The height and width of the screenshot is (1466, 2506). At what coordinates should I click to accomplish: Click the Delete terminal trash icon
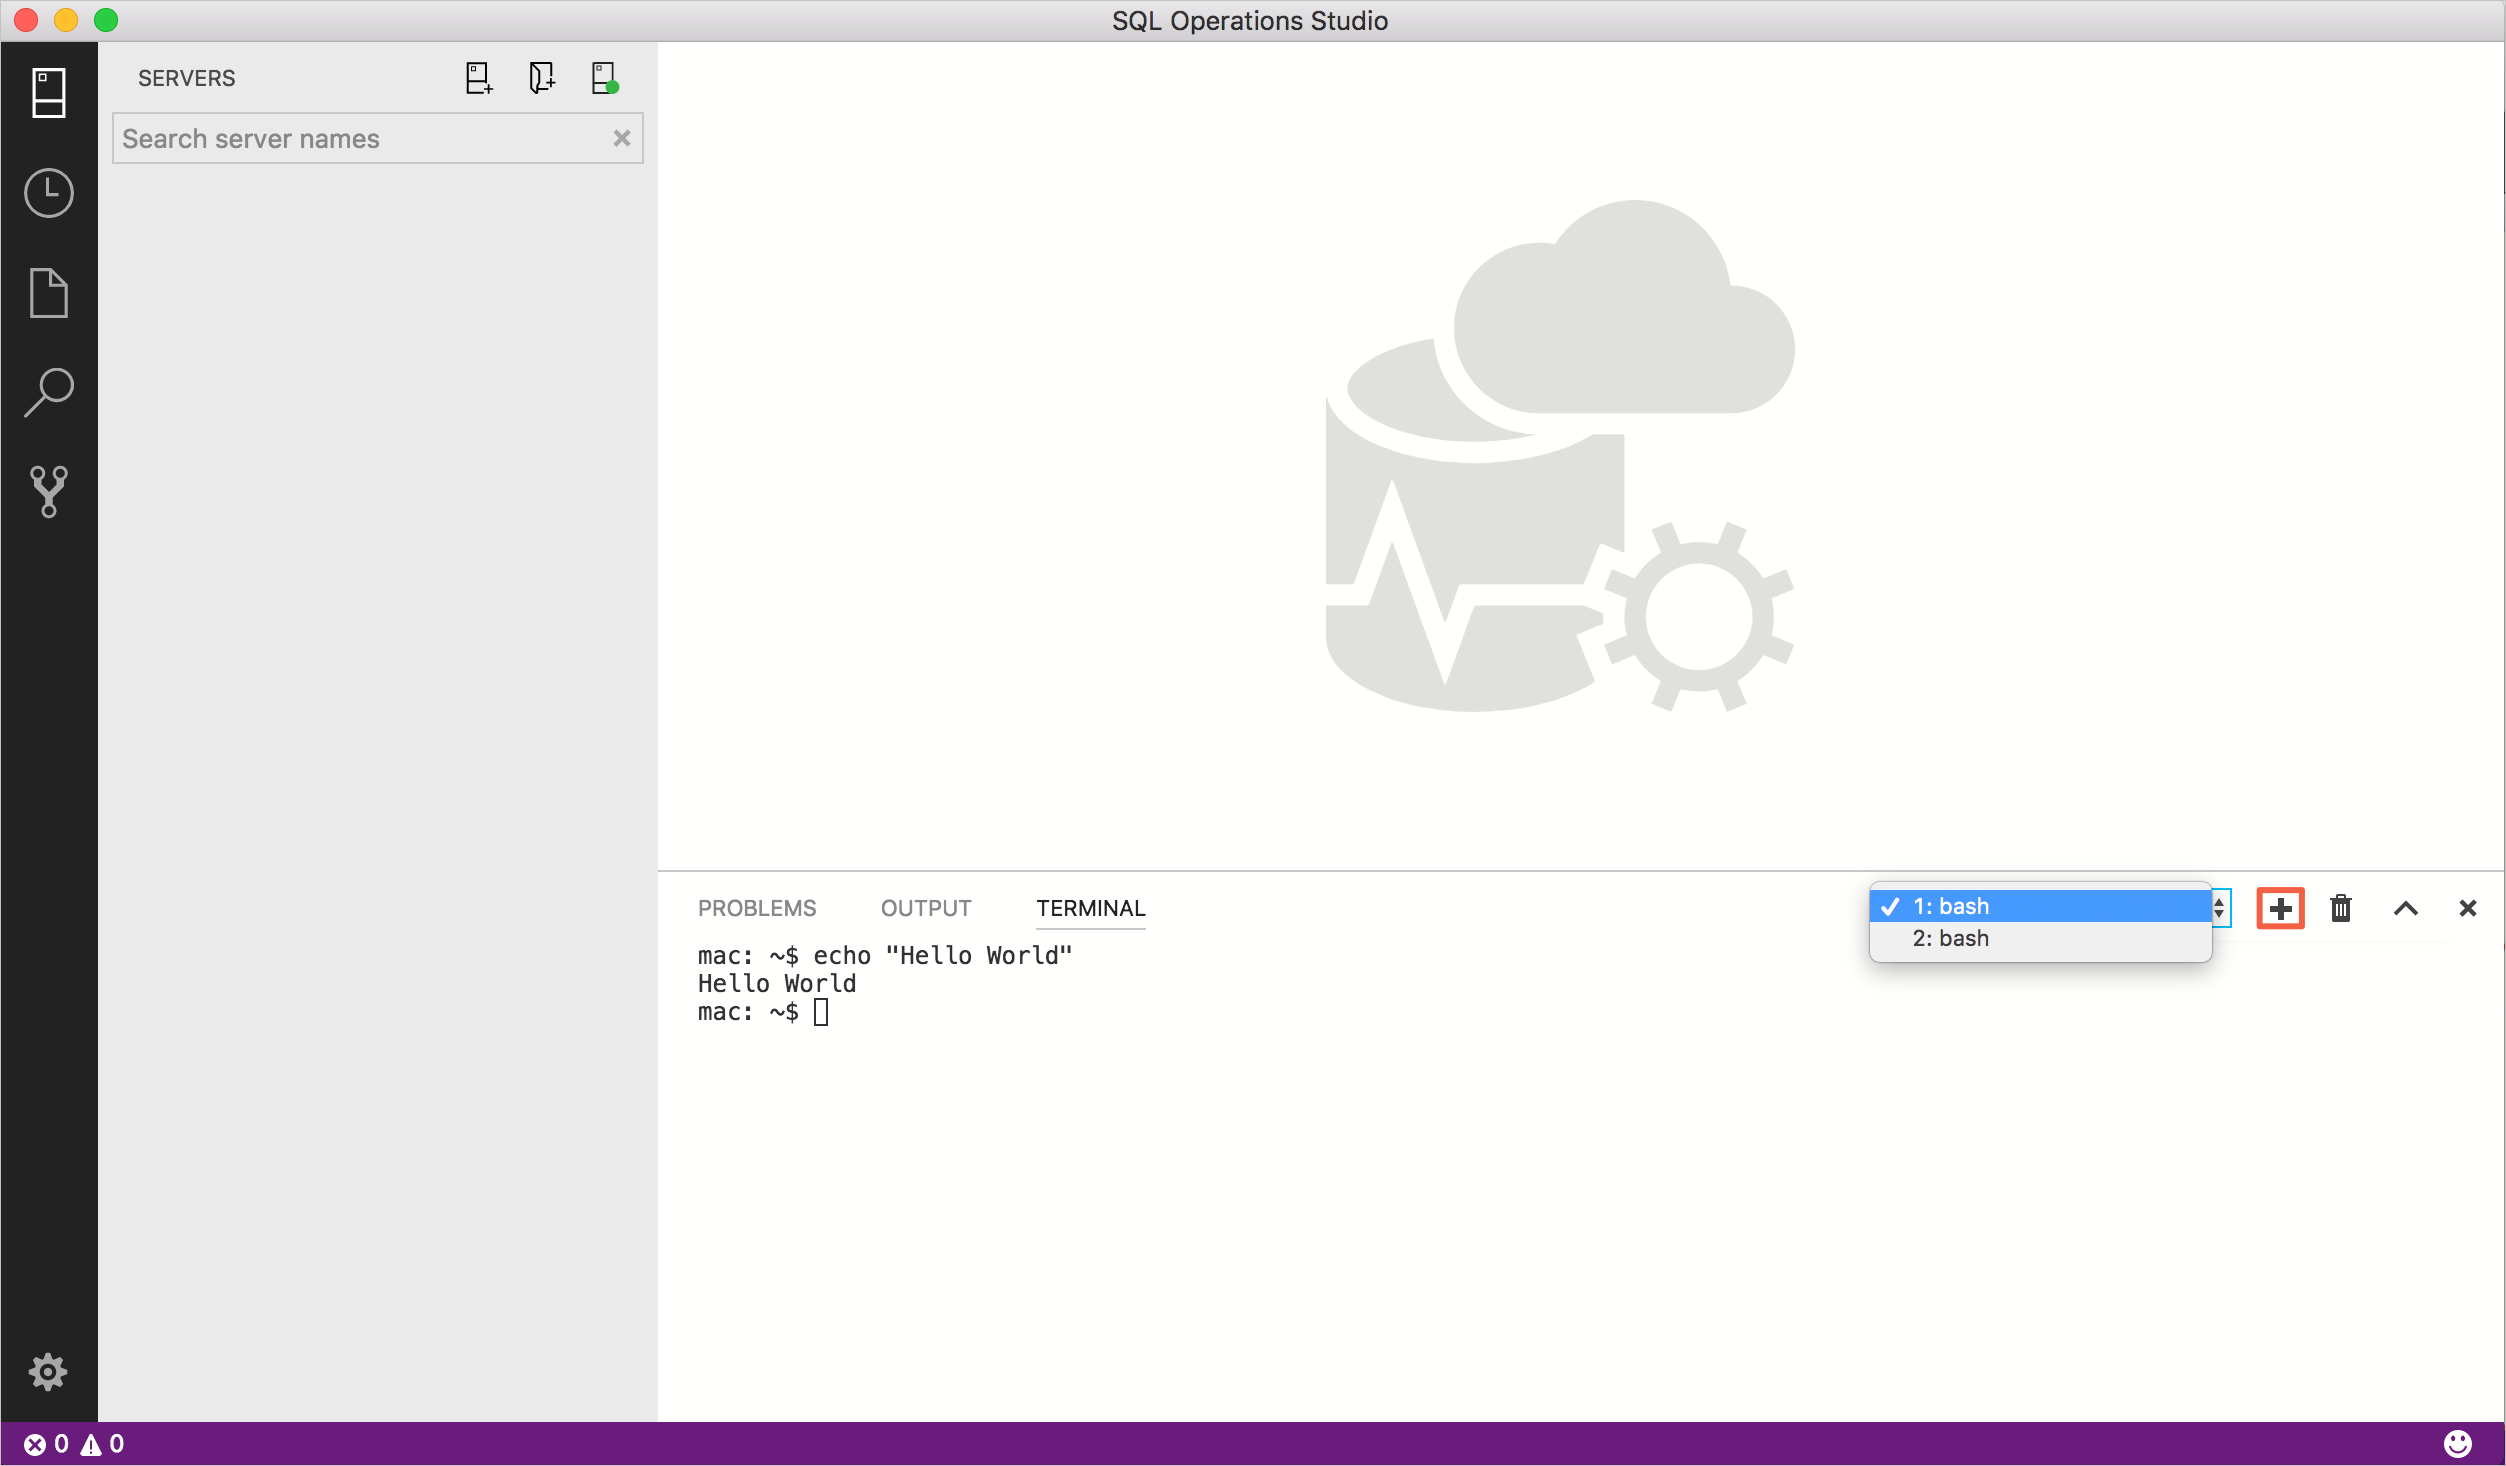[2340, 906]
